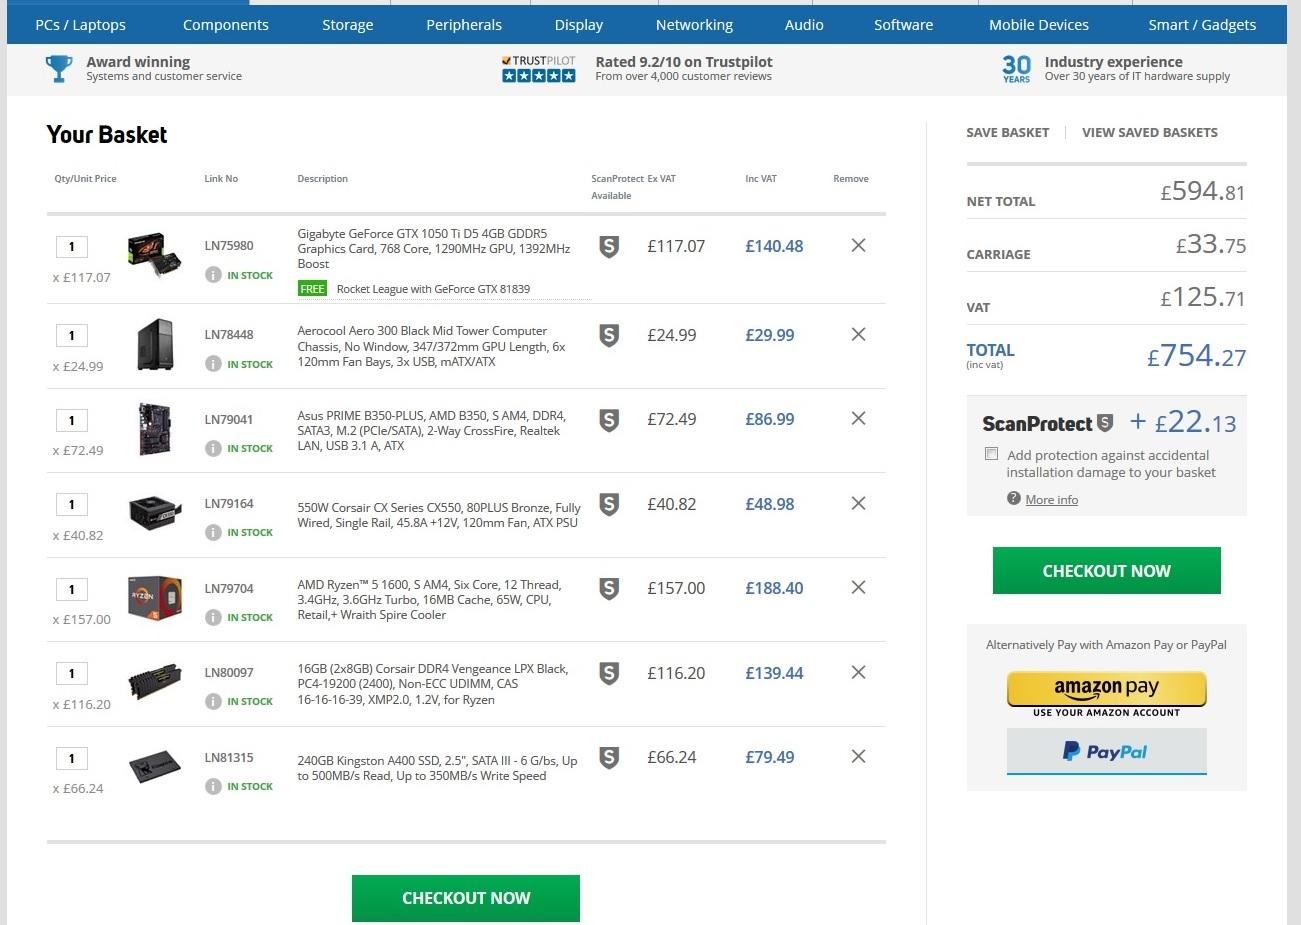The image size is (1301, 925).
Task: Click ScanProtect shield icon for Asus PRIME motherboard
Action: (x=609, y=420)
